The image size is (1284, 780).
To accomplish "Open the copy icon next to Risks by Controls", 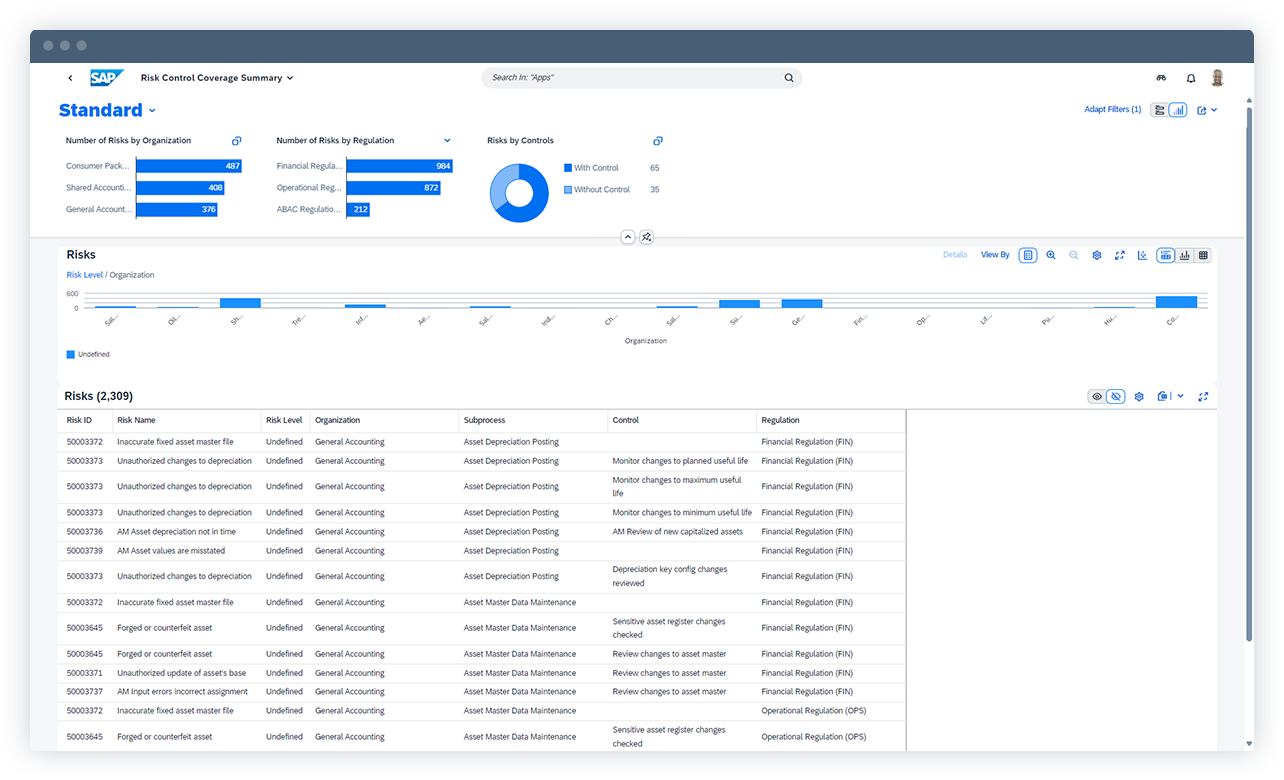I will (x=657, y=140).
